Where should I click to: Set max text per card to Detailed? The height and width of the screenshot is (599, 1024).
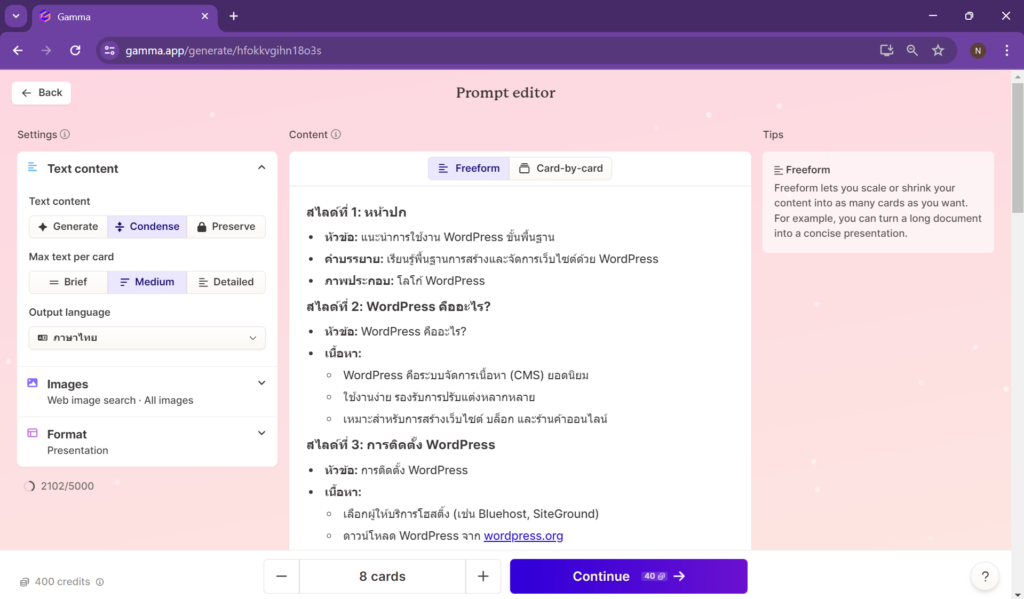coord(226,282)
